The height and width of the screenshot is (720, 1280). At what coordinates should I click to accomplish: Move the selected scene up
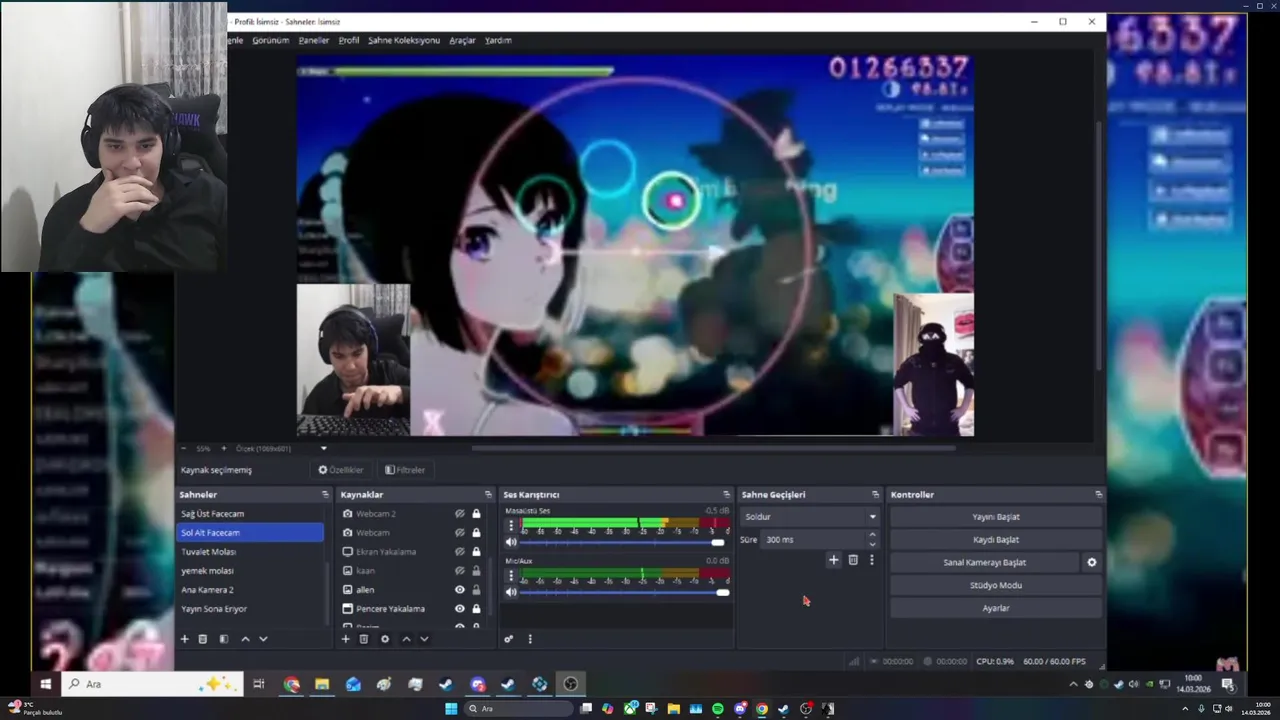pyautogui.click(x=245, y=639)
